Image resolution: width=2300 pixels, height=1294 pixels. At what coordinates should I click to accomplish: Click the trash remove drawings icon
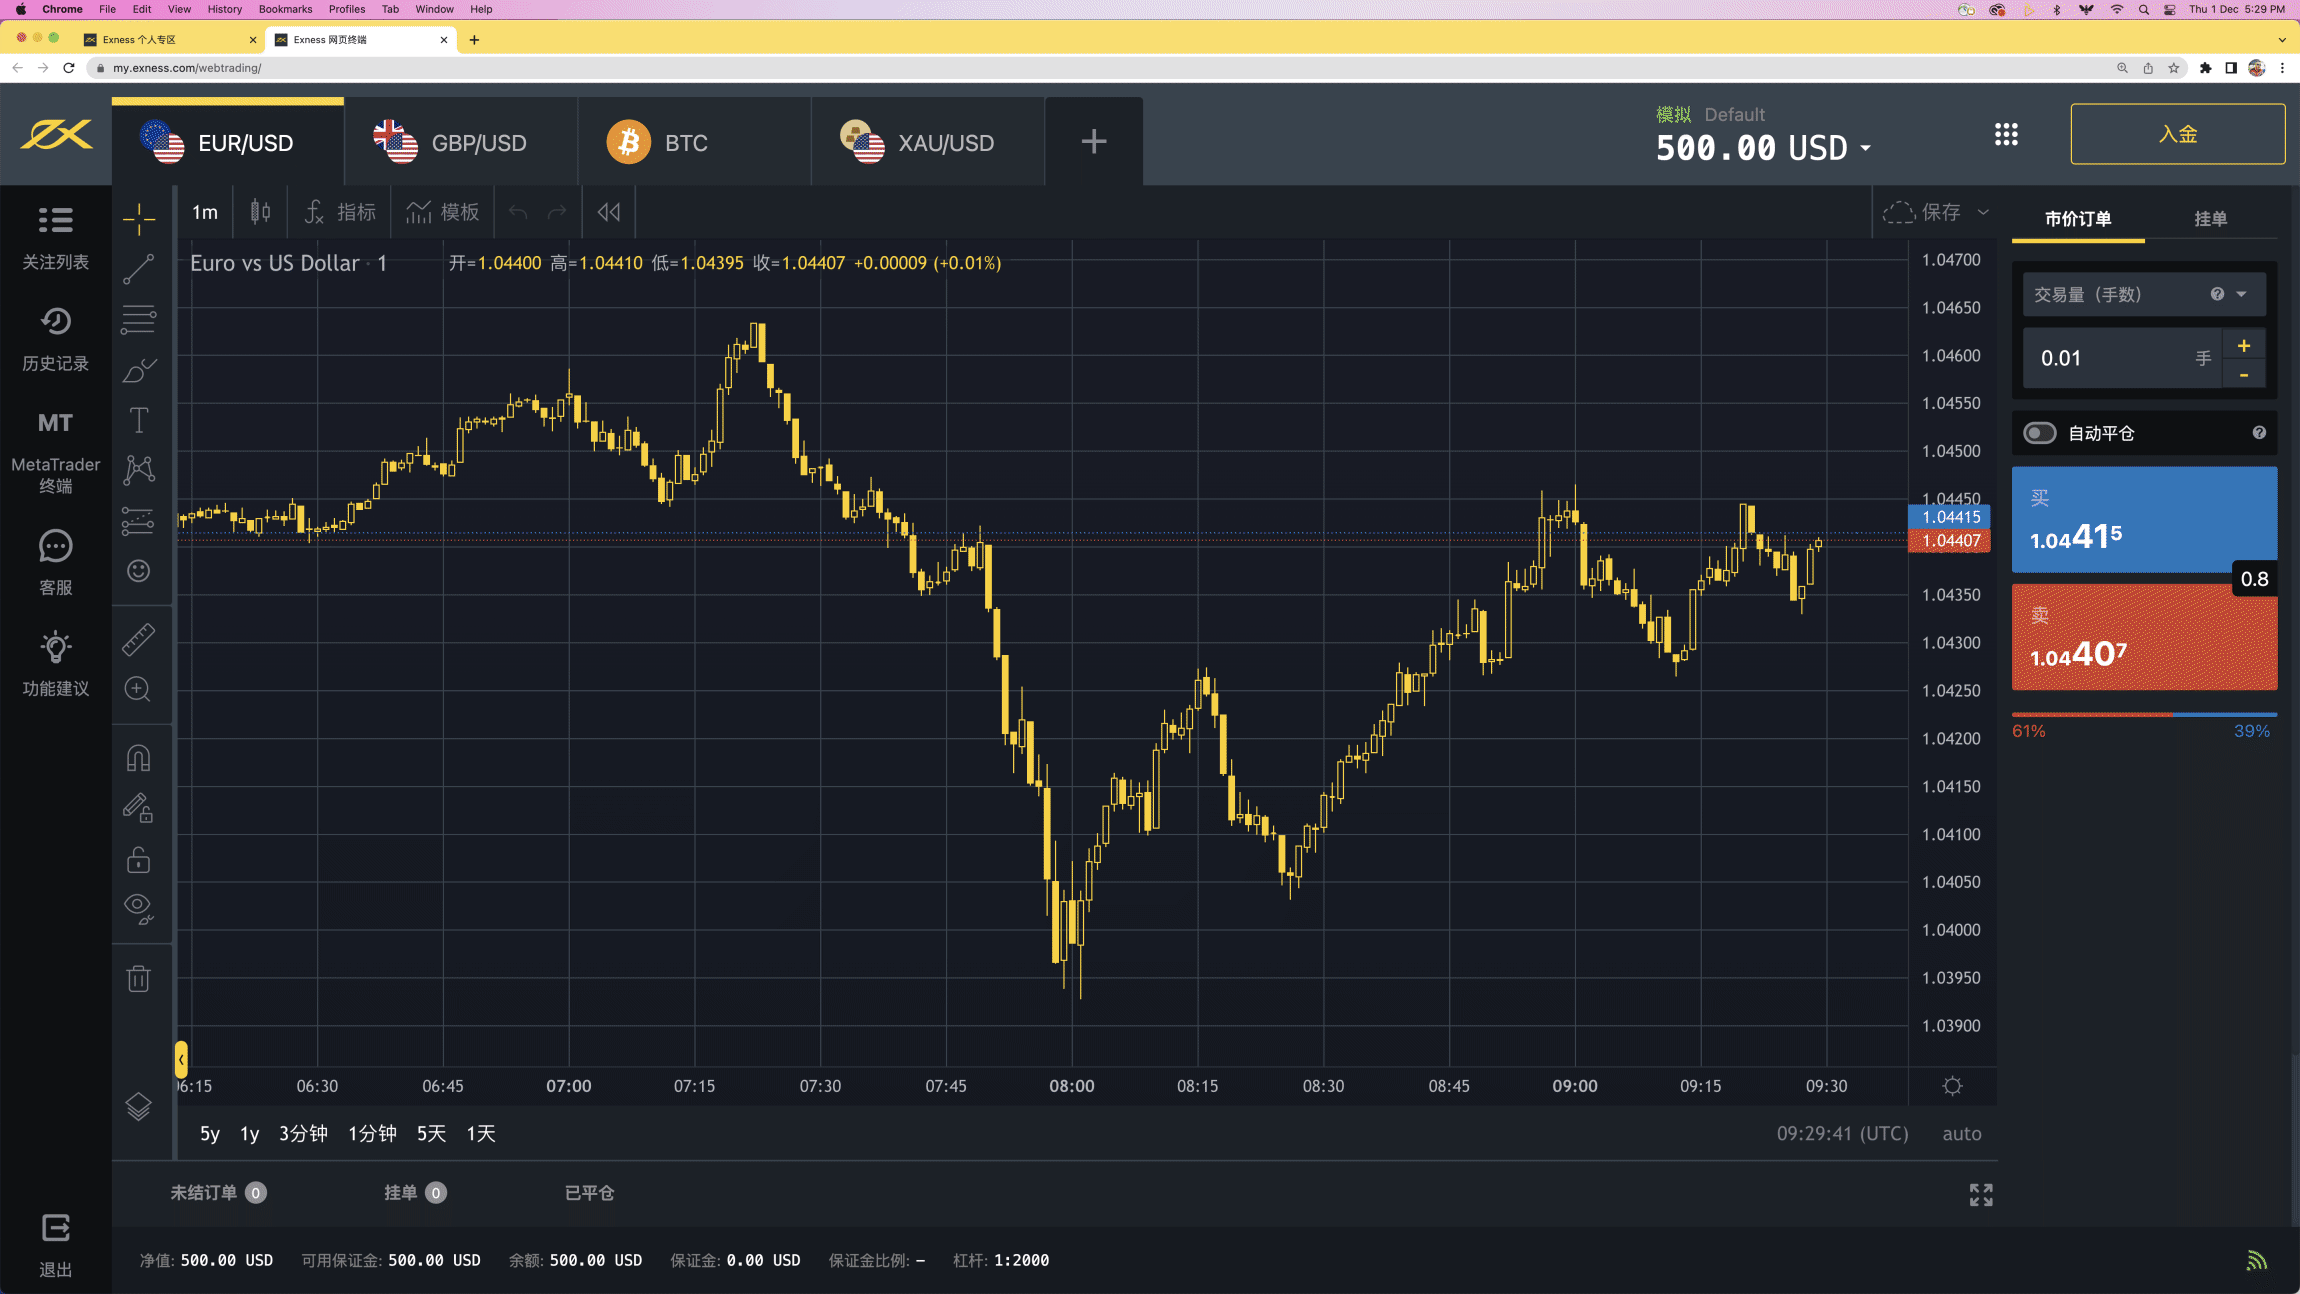tap(138, 978)
